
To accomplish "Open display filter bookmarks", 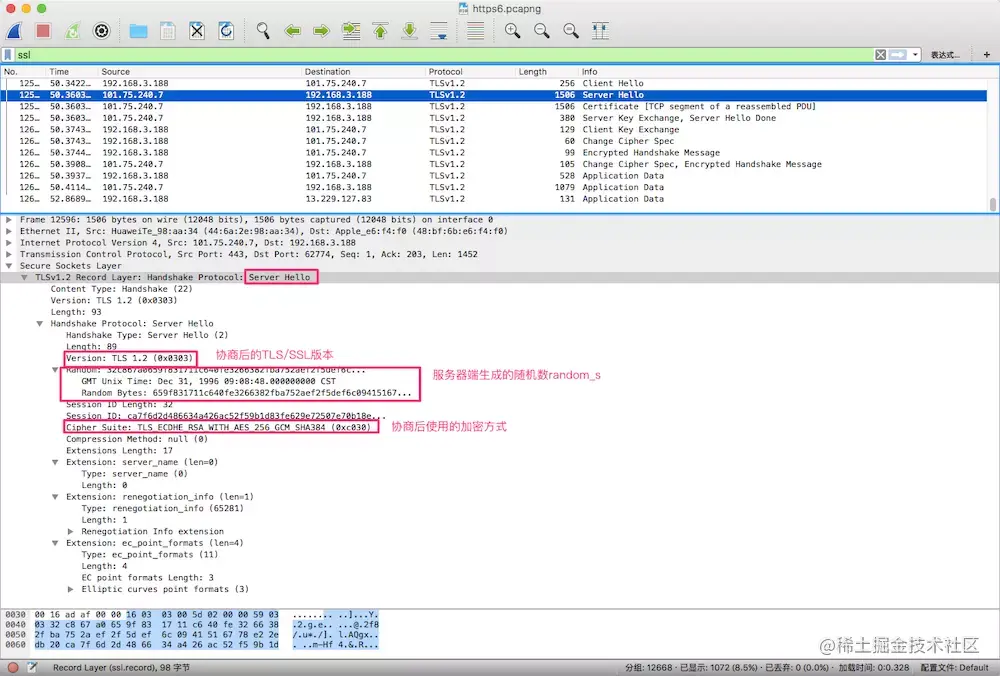I will coord(8,55).
